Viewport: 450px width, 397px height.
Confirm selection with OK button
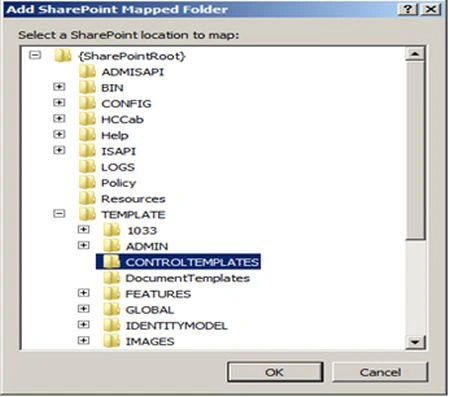[275, 372]
